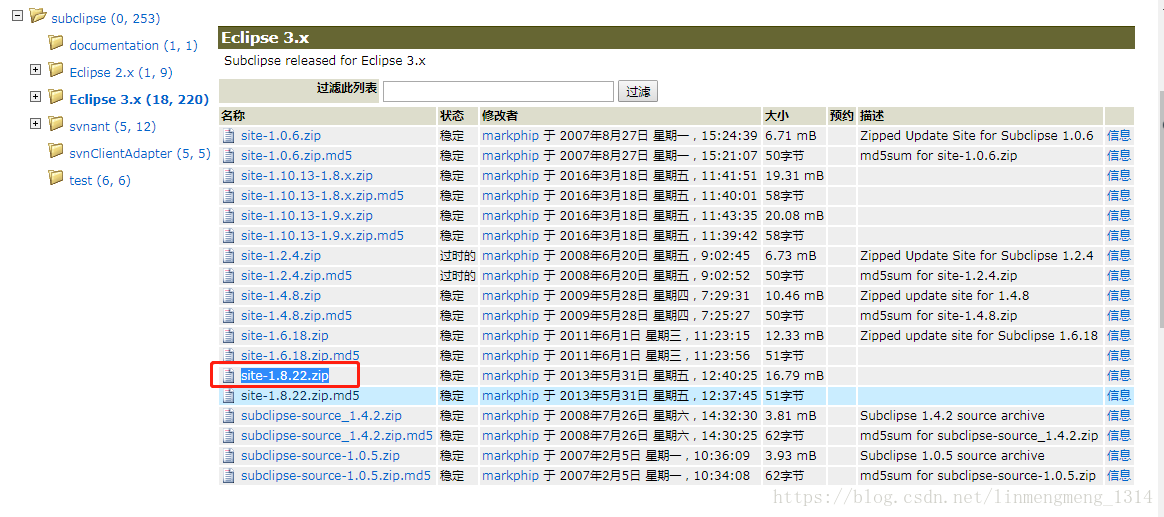Open subclipse-source_1.4.2.zip link
Viewport: 1164px width, 517px height.
pyautogui.click(x=321, y=416)
